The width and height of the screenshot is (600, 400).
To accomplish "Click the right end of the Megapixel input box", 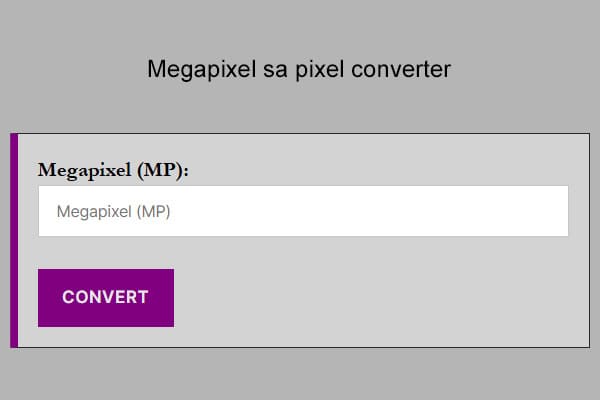I will point(550,211).
